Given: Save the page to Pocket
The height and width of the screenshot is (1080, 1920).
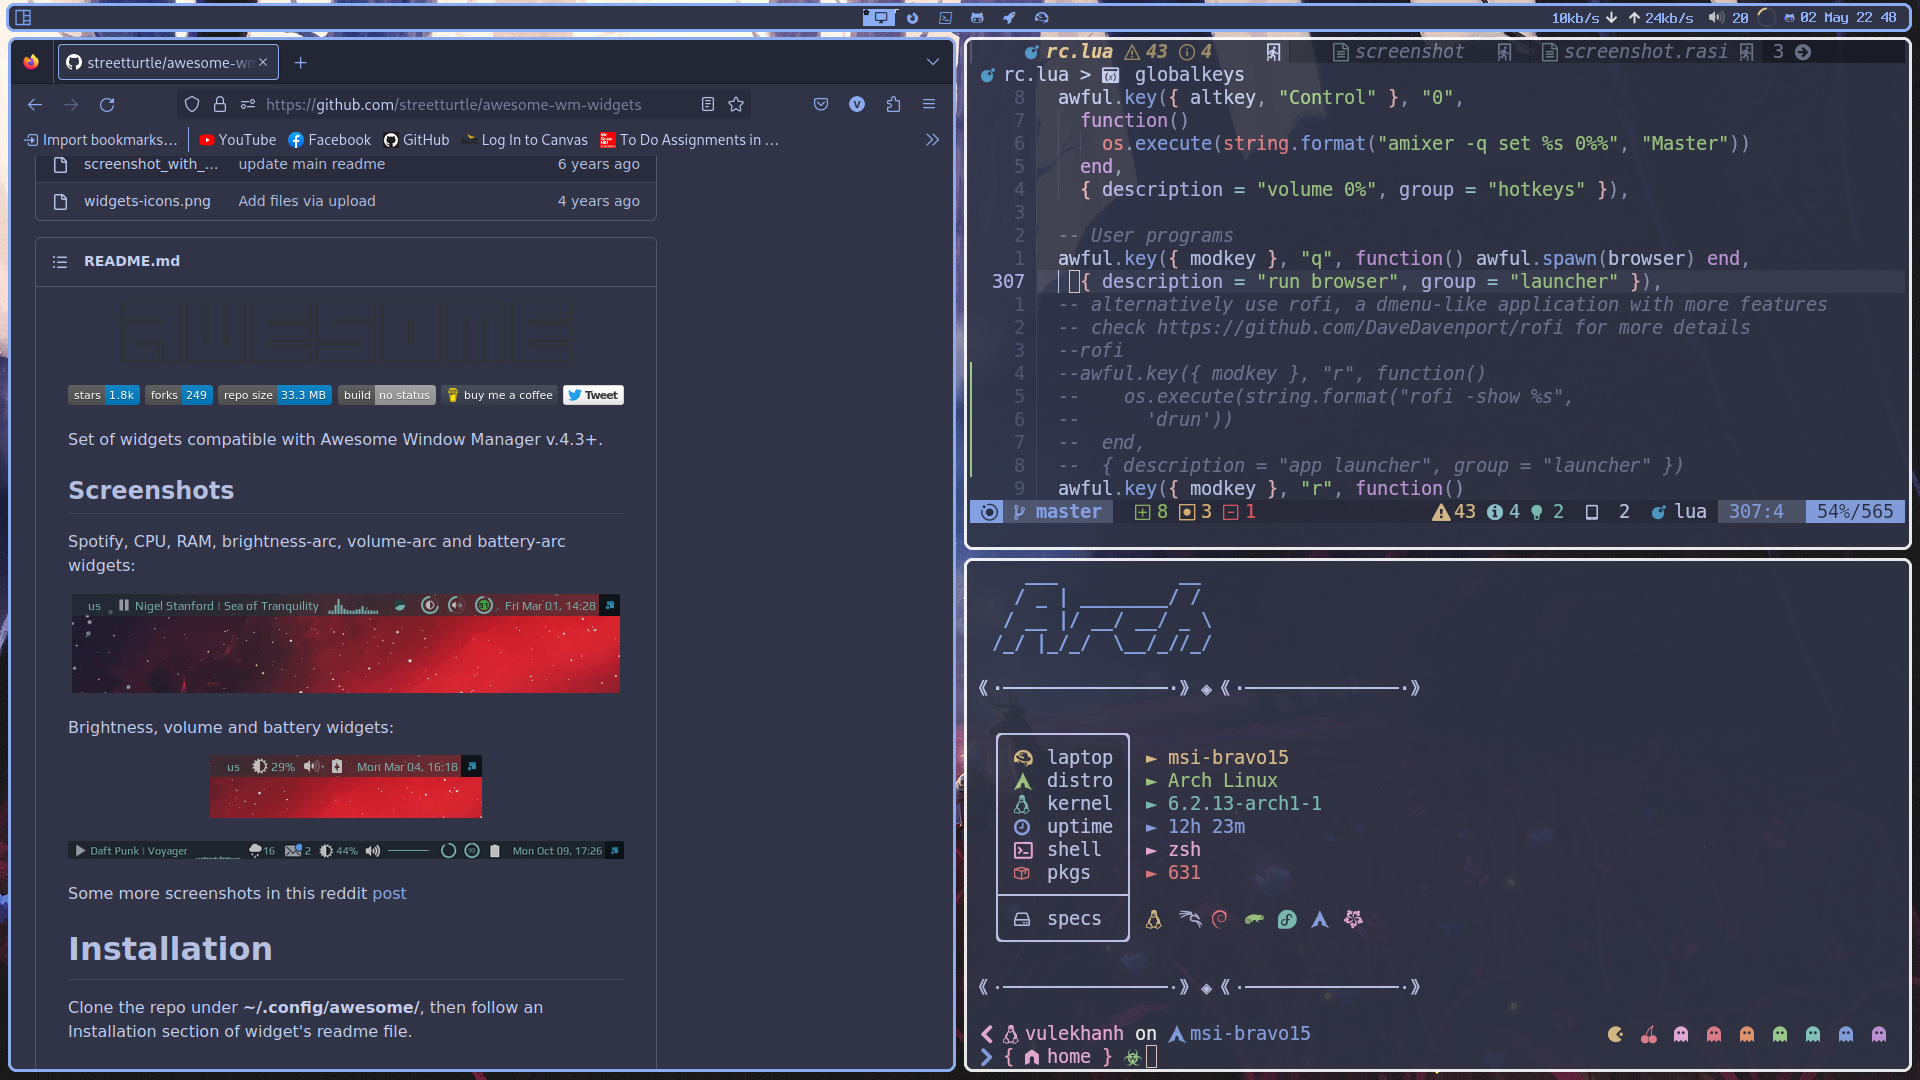Looking at the screenshot, I should click(821, 104).
